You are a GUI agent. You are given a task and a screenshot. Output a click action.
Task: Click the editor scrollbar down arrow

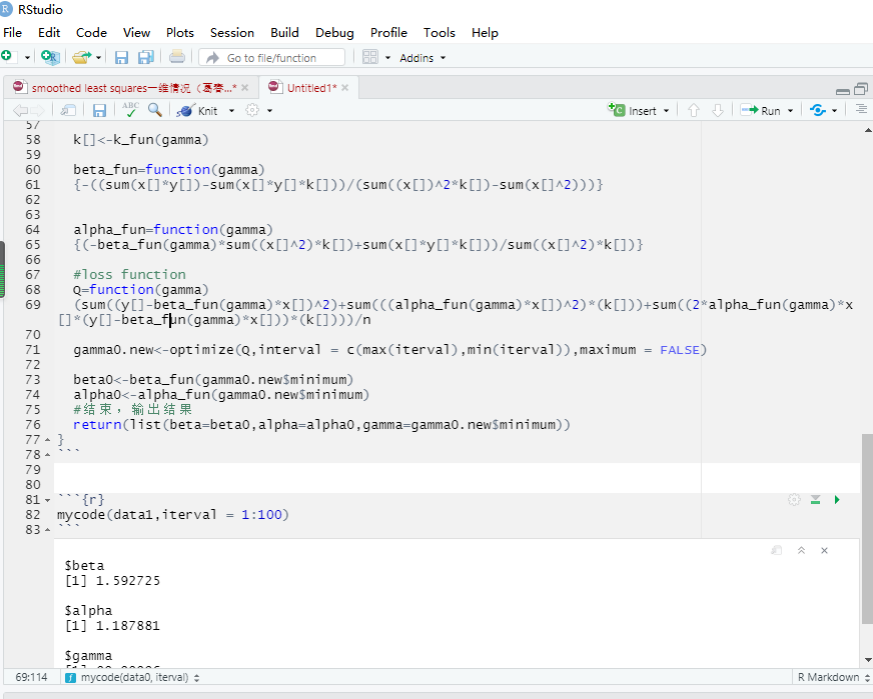point(868,660)
